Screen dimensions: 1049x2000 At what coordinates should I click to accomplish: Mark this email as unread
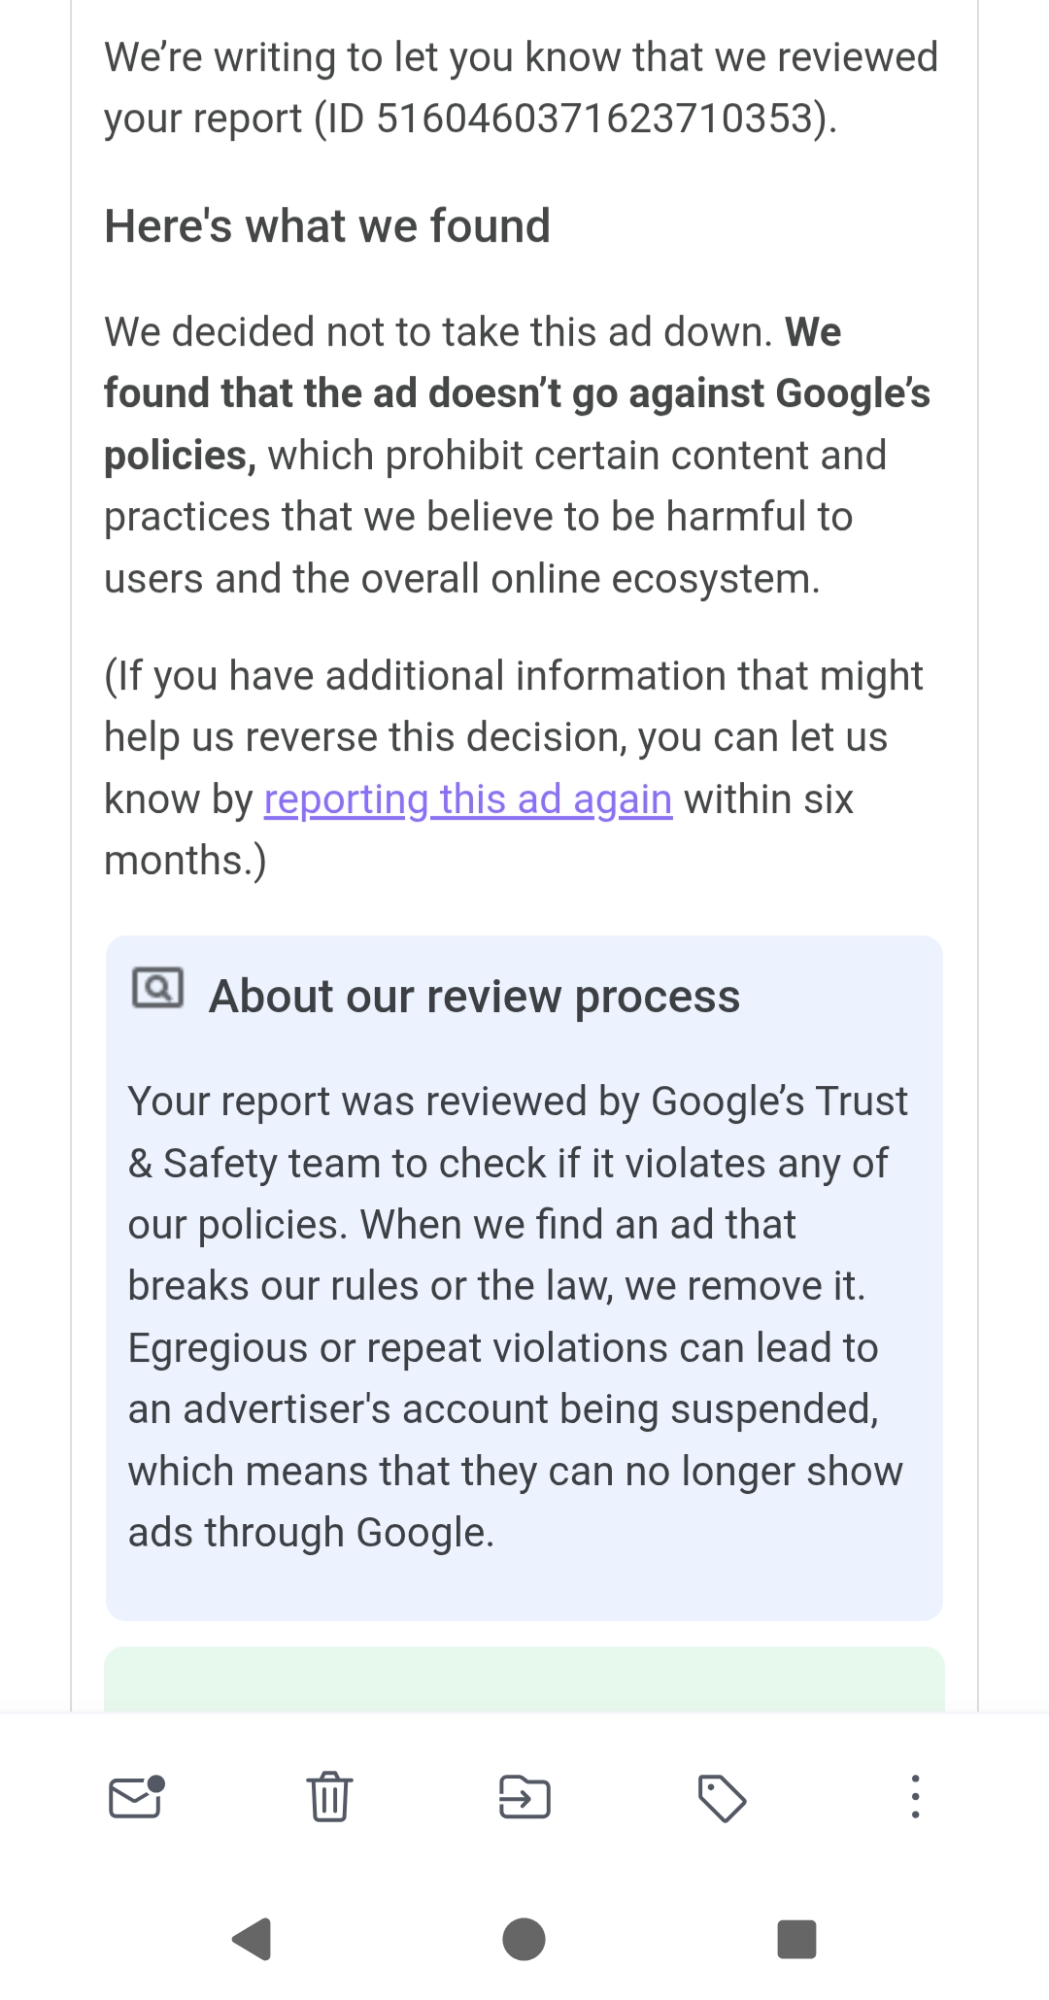pyautogui.click(x=135, y=1797)
